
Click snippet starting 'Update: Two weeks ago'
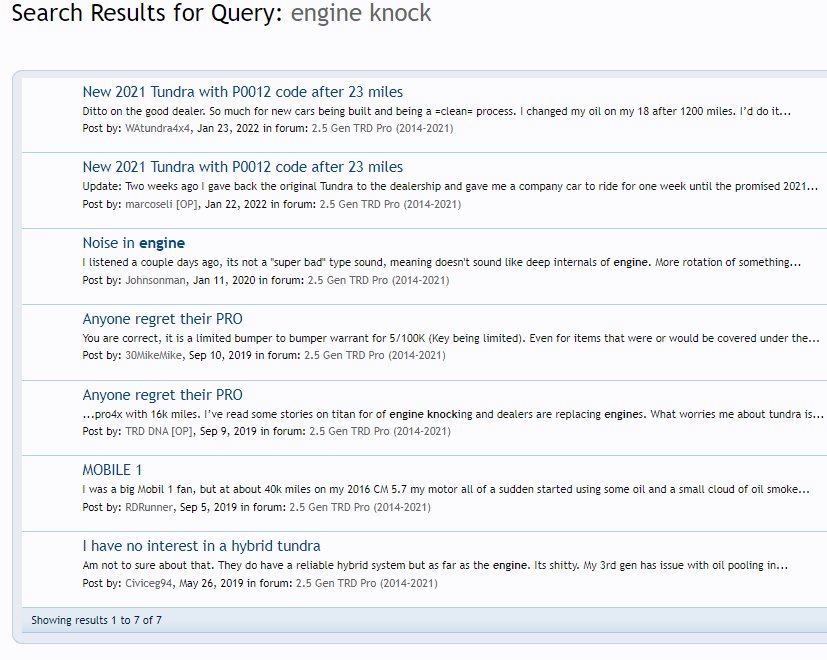click(450, 186)
